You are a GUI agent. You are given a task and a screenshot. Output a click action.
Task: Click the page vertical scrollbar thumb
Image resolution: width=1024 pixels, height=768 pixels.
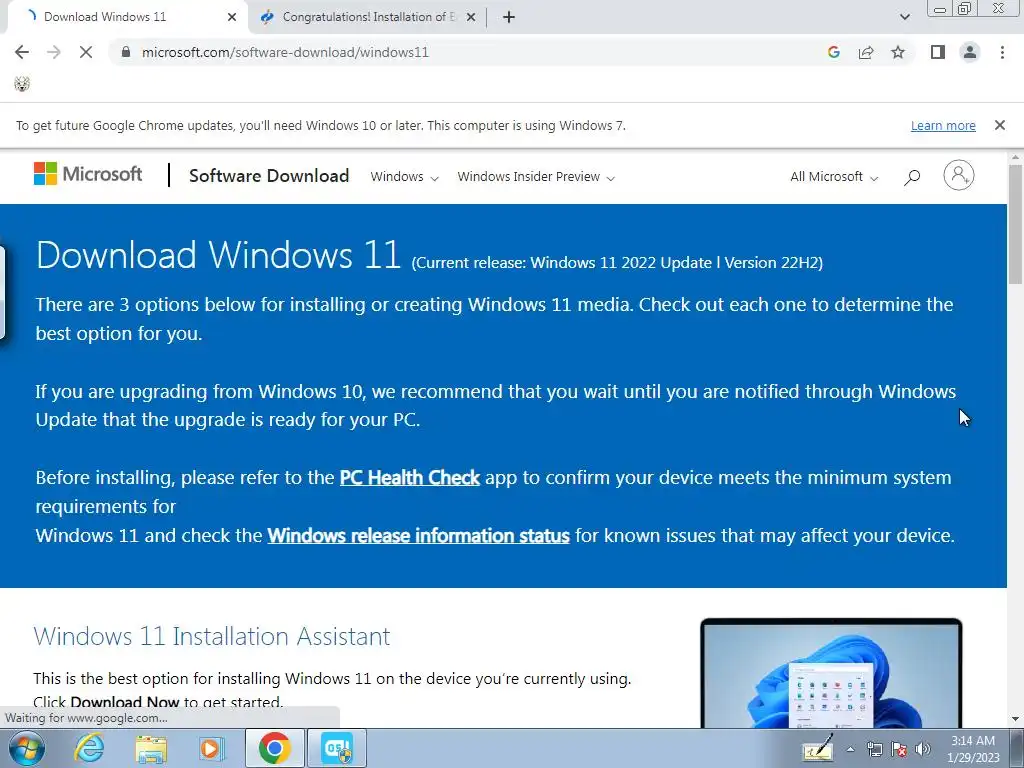(x=1015, y=225)
